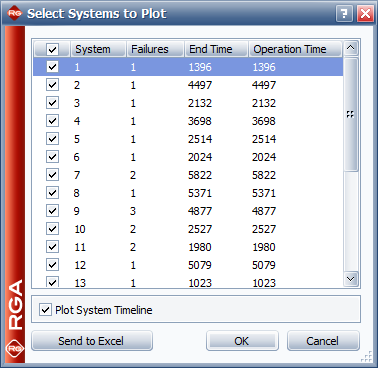
Task: Toggle the Plot System Timeline checkbox
Action: (x=45, y=310)
